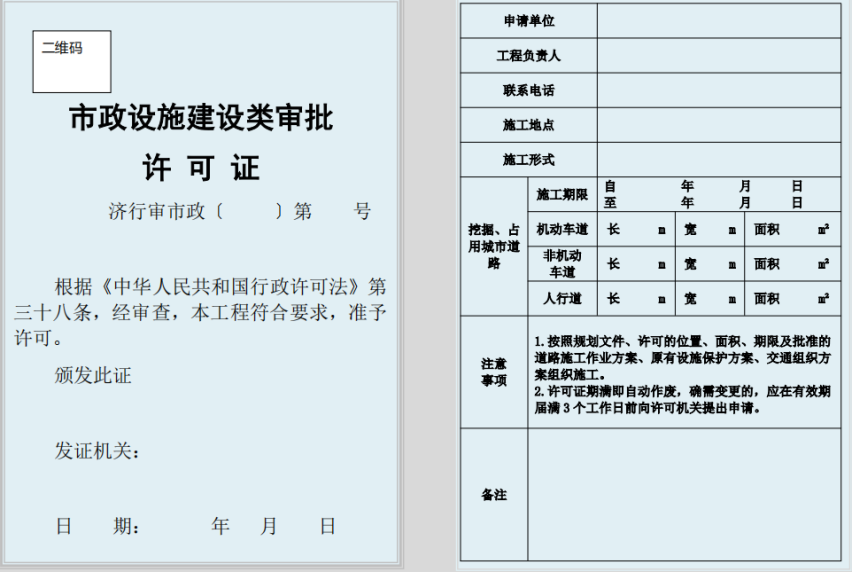Click the 人行道 row label
852x572 pixels.
[x=562, y=298]
